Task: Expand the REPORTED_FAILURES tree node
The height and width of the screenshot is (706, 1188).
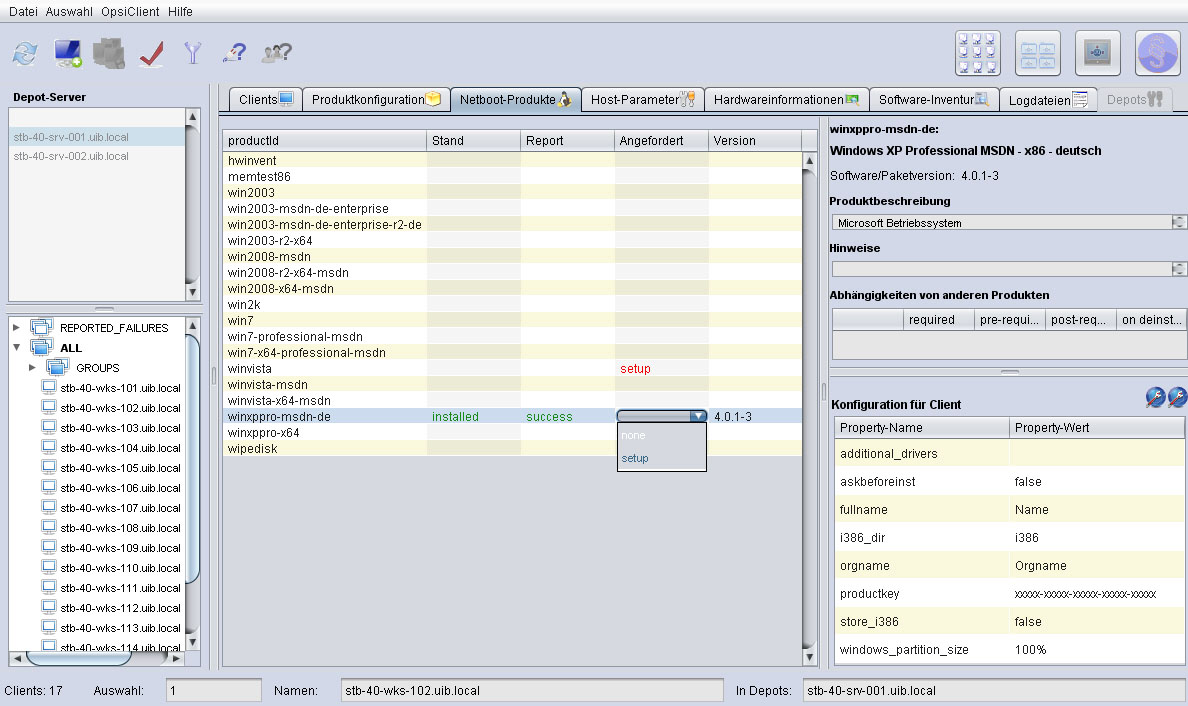Action: [17, 327]
